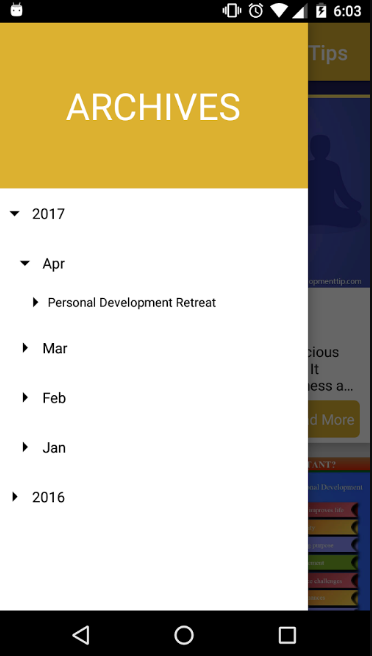
Task: Tap the battery charging status icon
Action: [321, 10]
